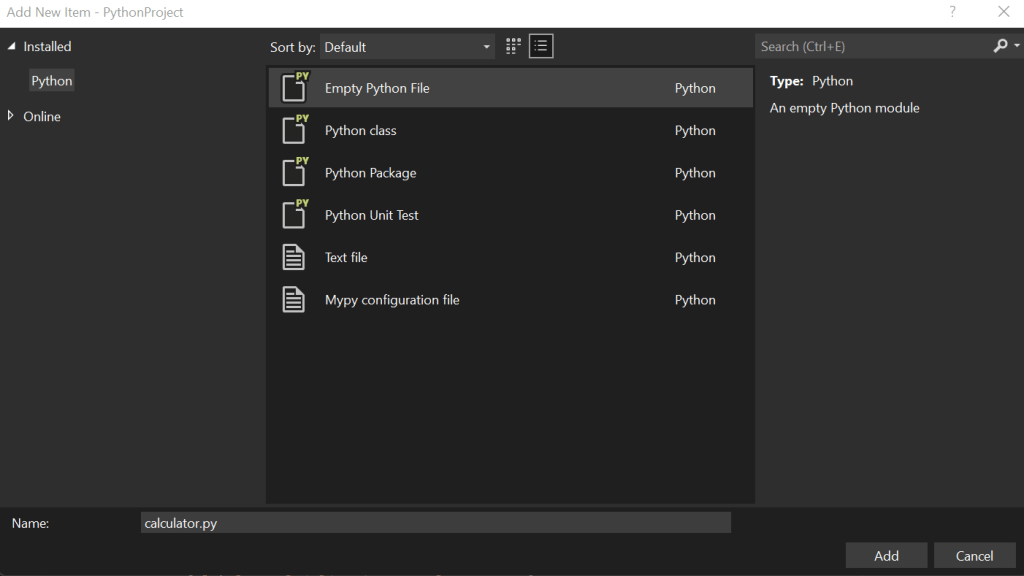Click the Text file document icon
Screen dimensions: 1024x576
(294, 257)
